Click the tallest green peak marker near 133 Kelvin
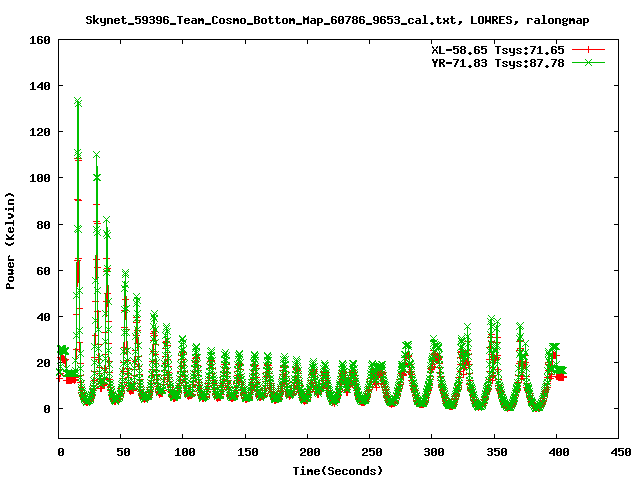 click(x=78, y=102)
